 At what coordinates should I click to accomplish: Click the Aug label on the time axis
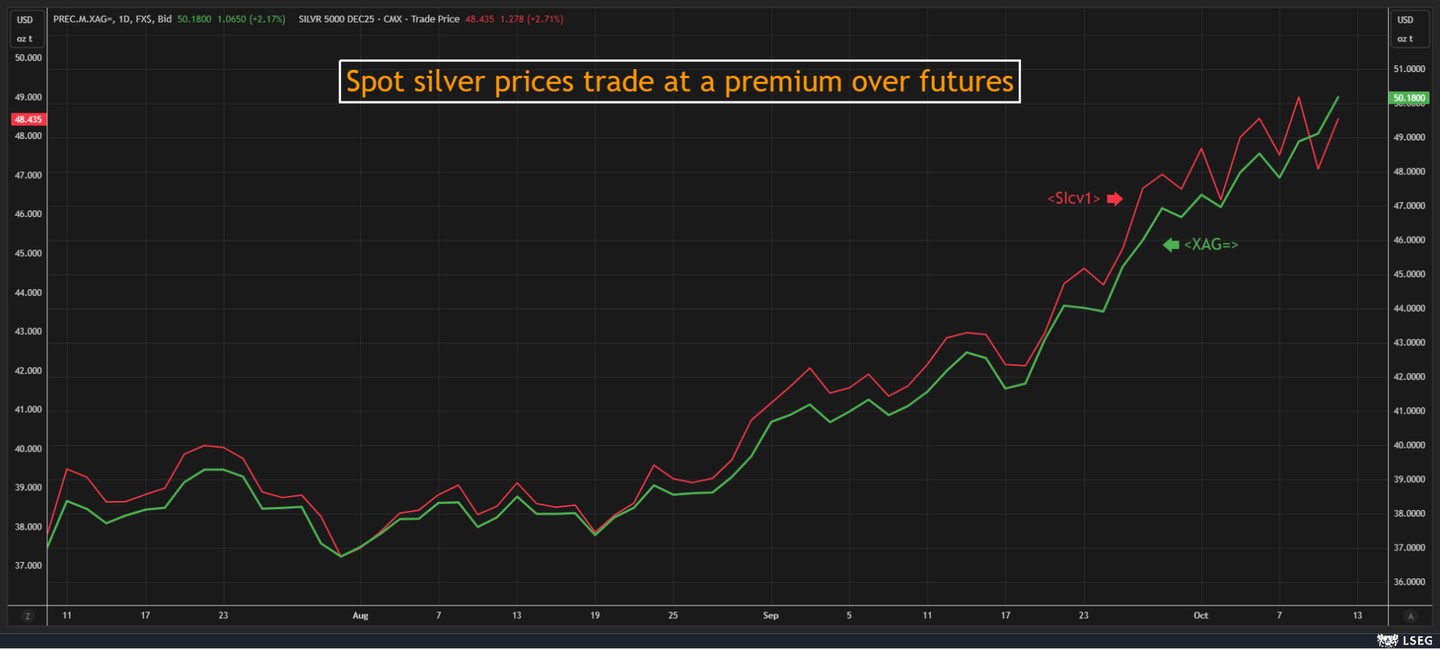361,616
